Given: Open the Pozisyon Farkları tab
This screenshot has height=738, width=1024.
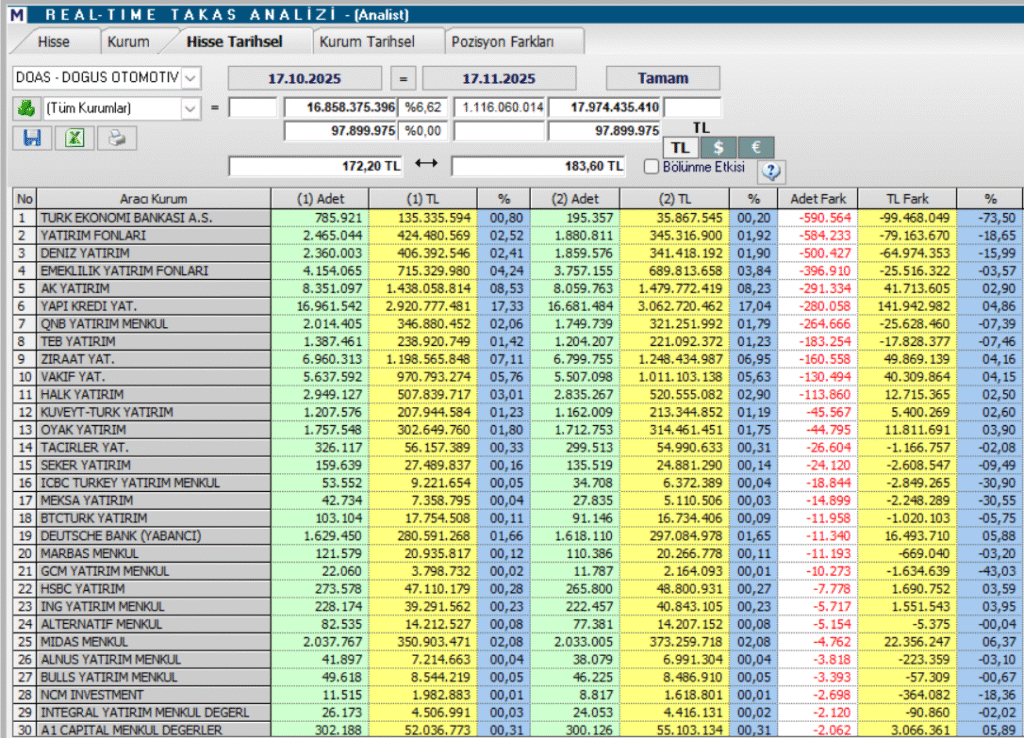Looking at the screenshot, I should 503,42.
